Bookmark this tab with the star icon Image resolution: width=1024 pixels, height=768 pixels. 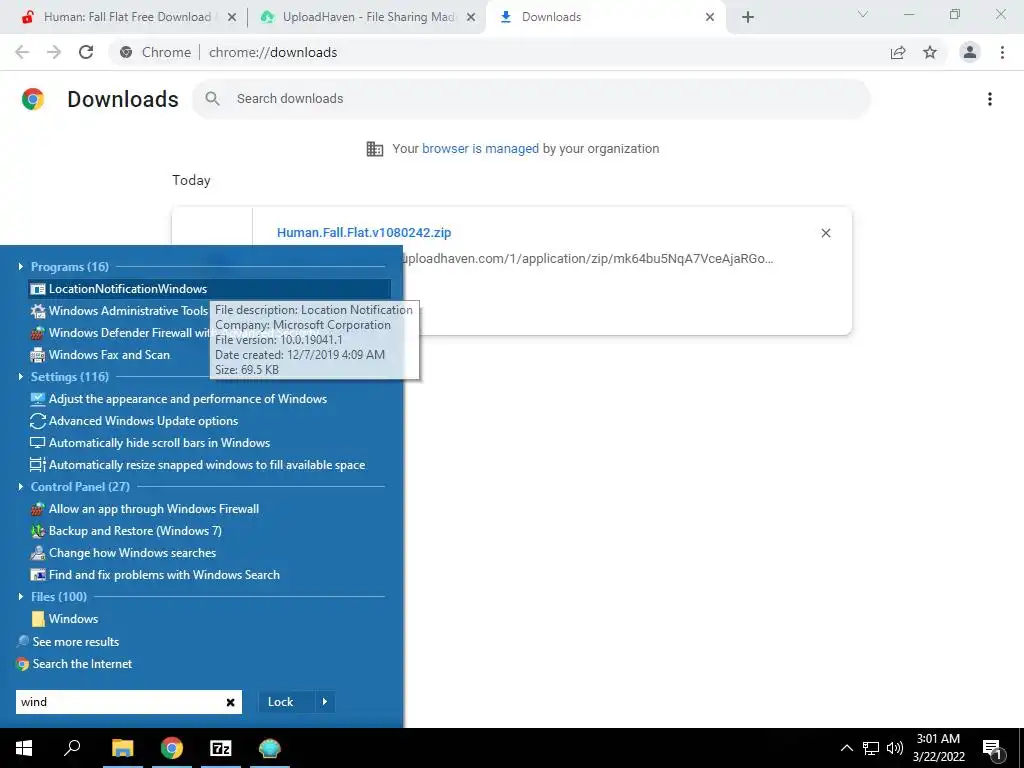coord(930,52)
